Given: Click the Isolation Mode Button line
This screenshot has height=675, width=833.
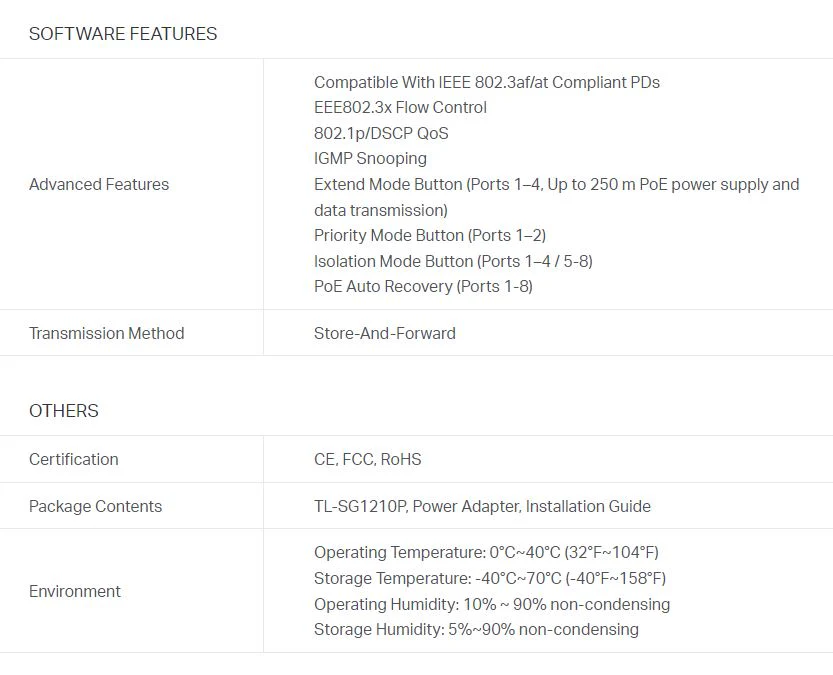Looking at the screenshot, I should (453, 261).
